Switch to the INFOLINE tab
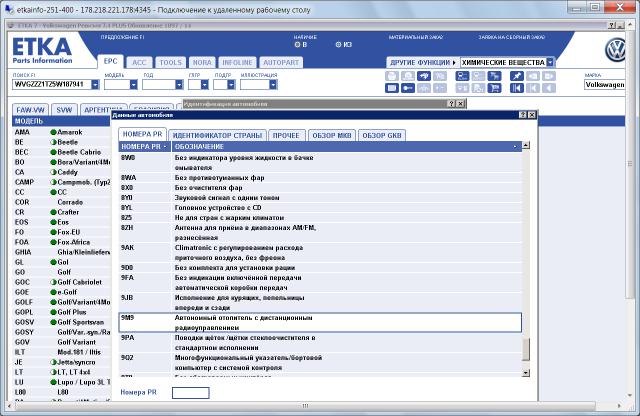 pyautogui.click(x=237, y=62)
